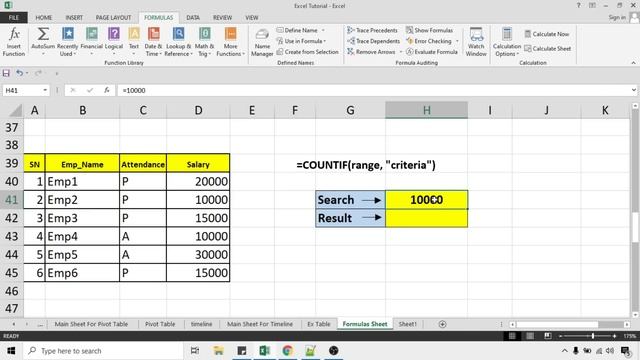The image size is (640, 360).
Task: Open the Name Manager
Action: (x=262, y=42)
